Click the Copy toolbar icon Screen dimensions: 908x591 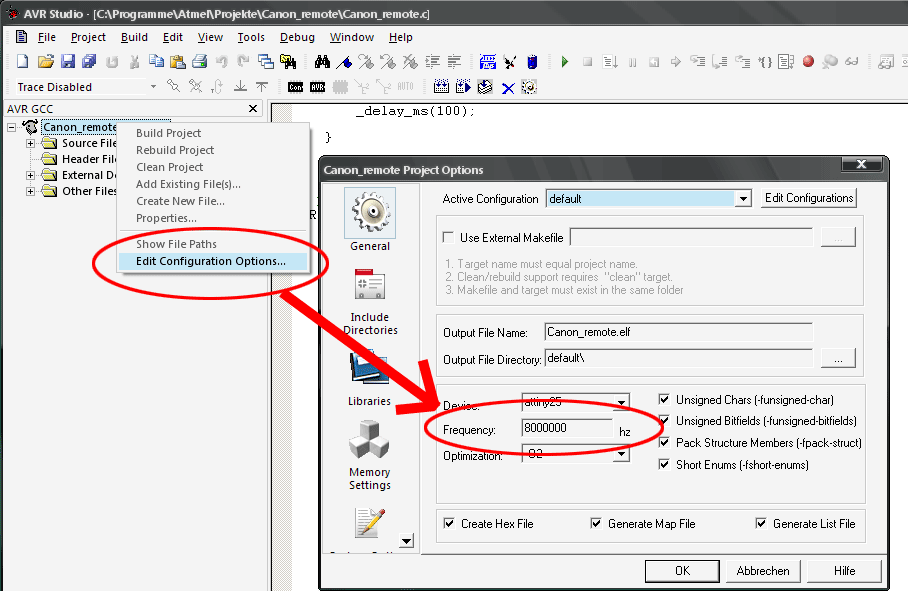pyautogui.click(x=156, y=61)
